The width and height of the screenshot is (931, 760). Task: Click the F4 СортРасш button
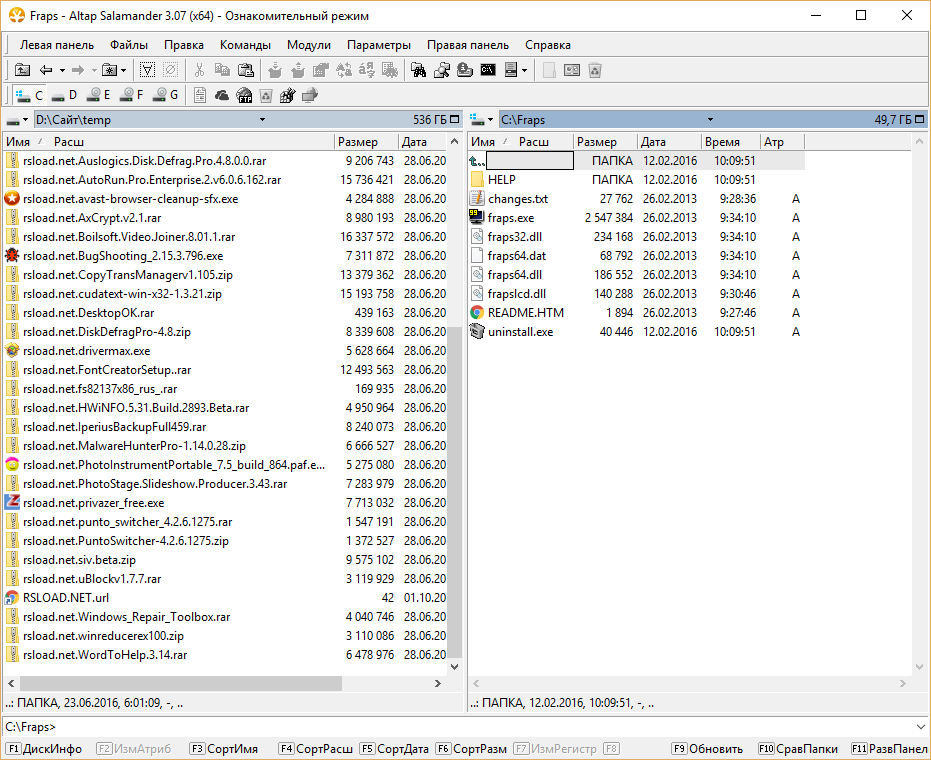(316, 749)
